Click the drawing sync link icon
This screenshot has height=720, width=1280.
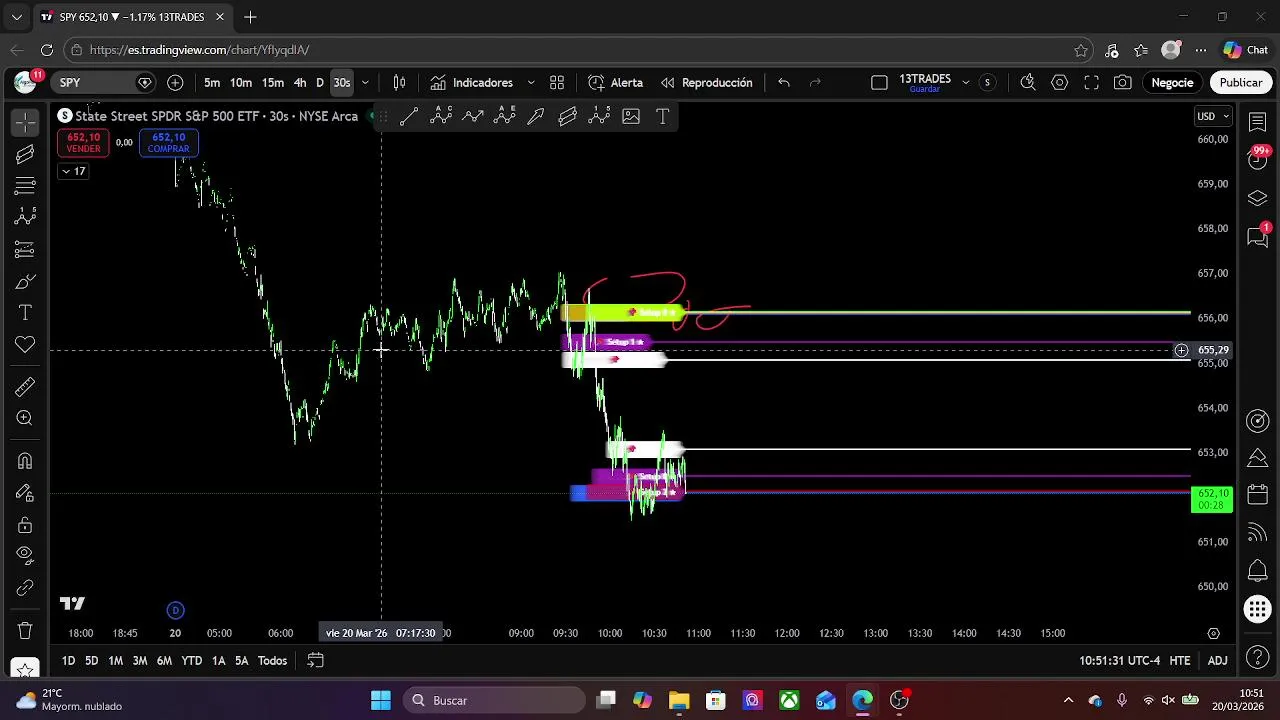pos(25,588)
